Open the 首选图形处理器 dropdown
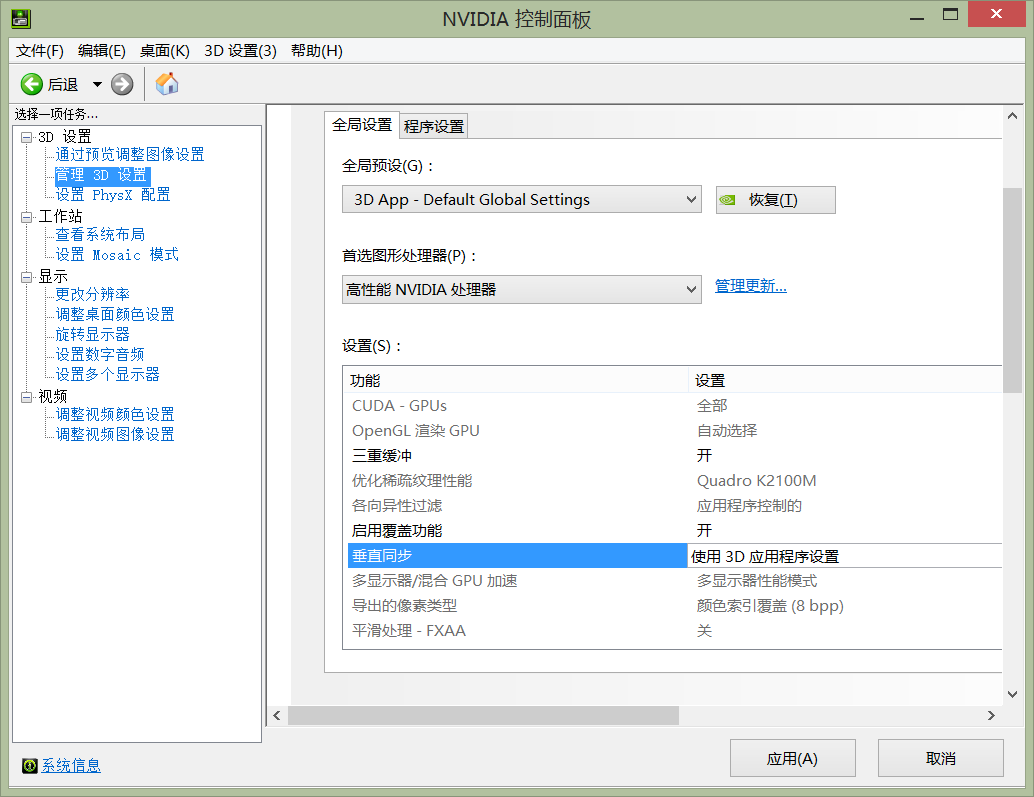This screenshot has width=1034, height=797. click(522, 289)
